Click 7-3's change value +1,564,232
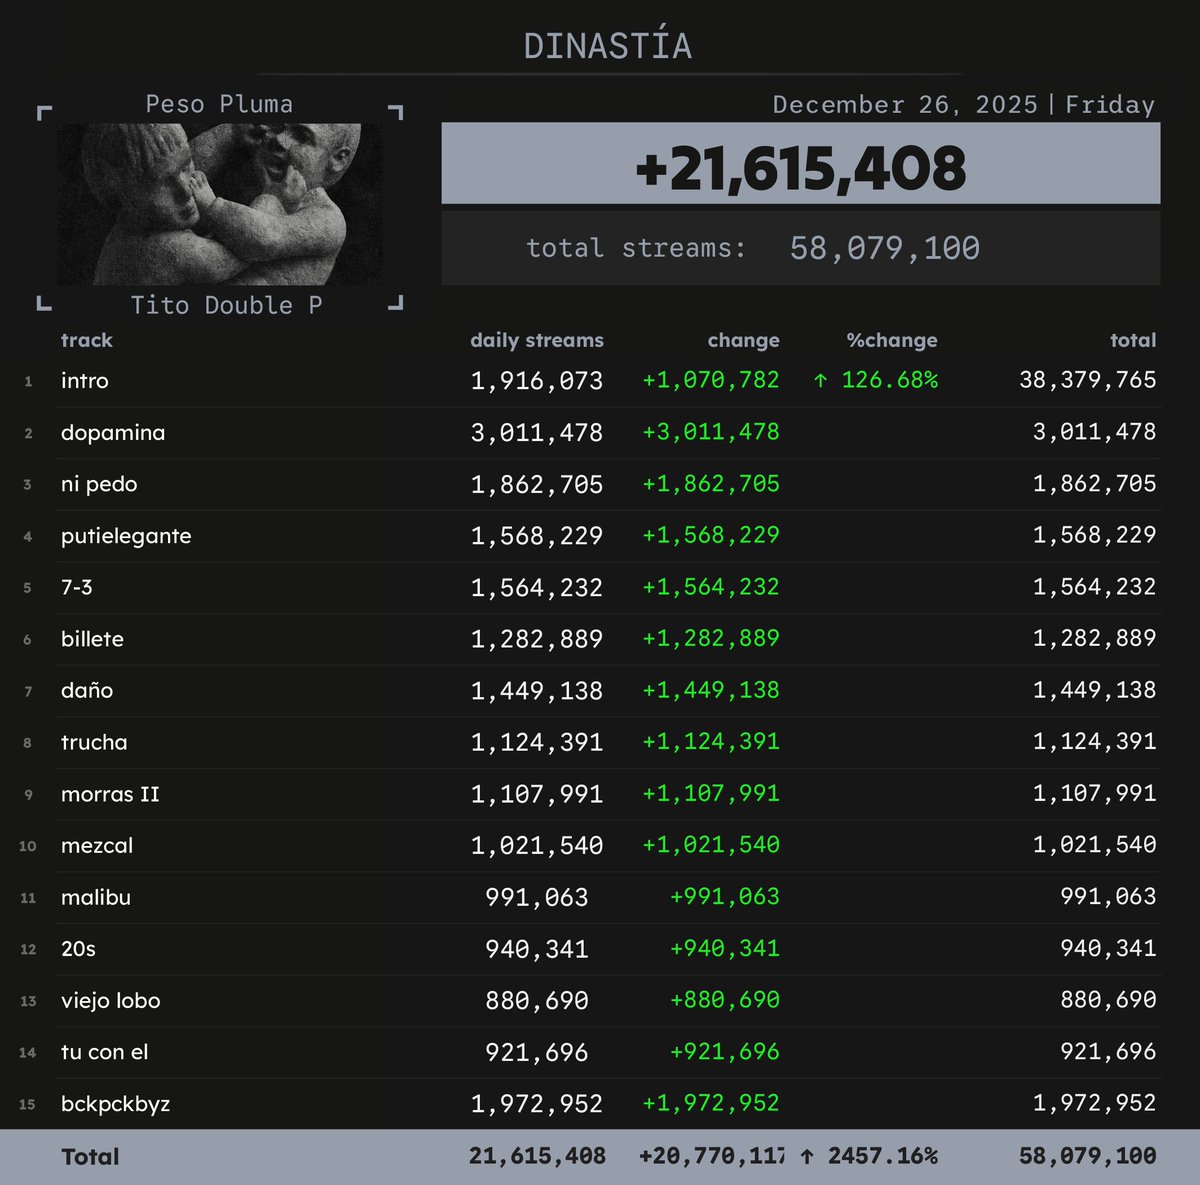 tap(711, 587)
